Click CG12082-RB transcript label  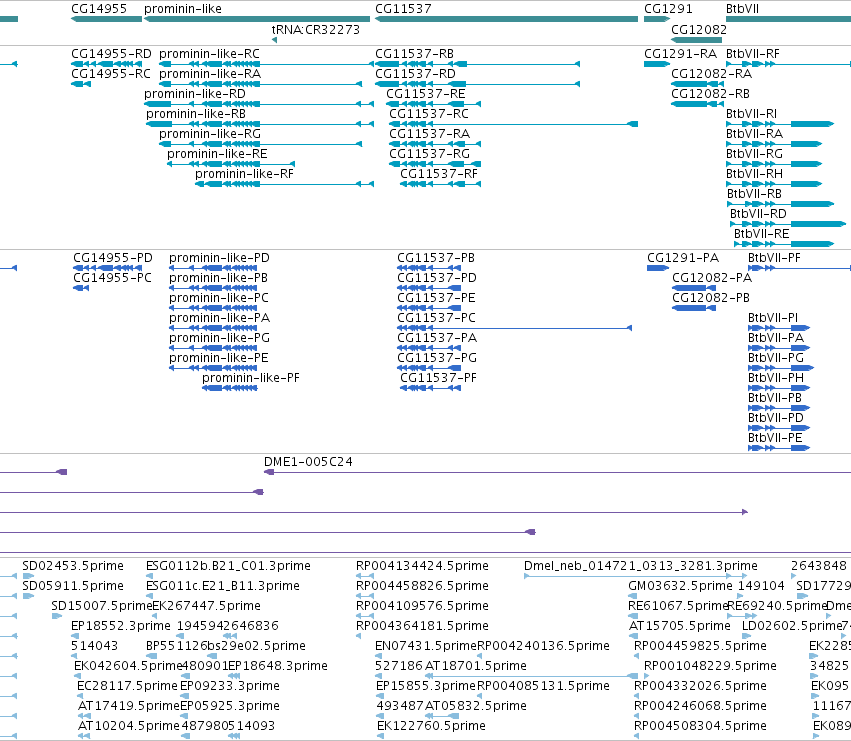click(x=710, y=94)
